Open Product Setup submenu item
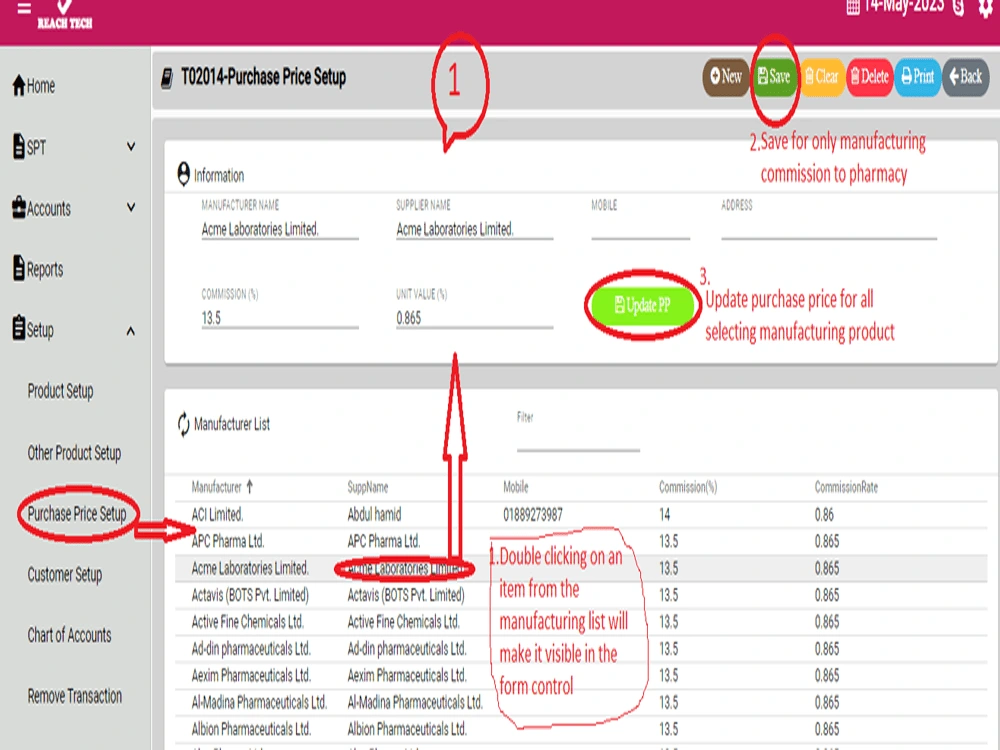Screen dimensions: 1000x750 (x=61, y=390)
